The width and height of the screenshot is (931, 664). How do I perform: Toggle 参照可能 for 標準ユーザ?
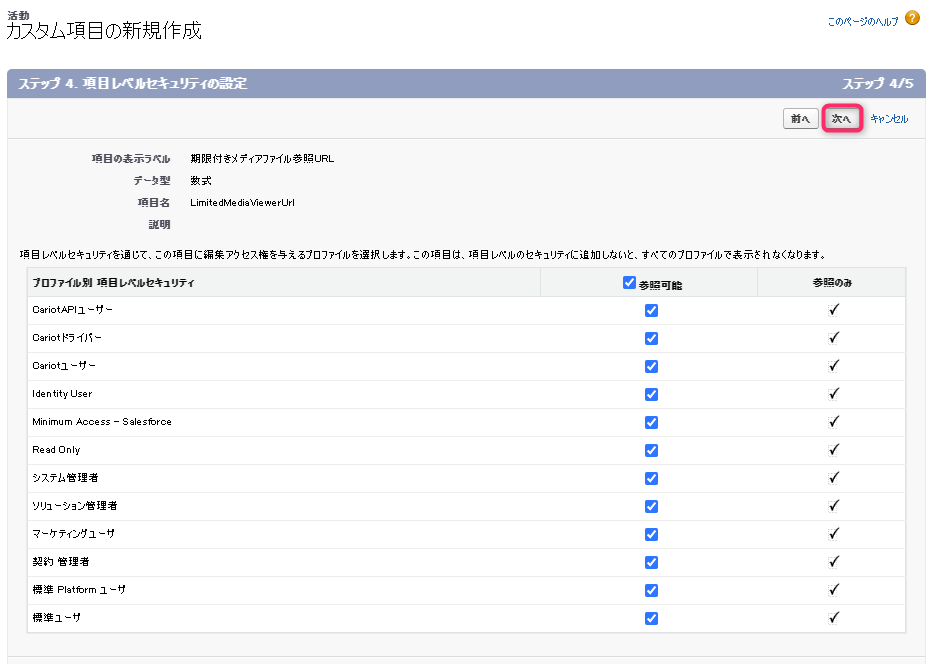[x=651, y=618]
